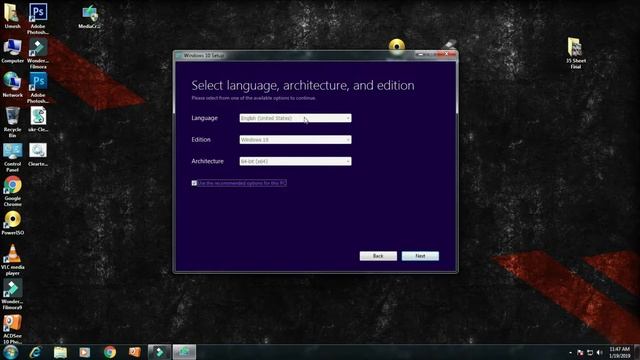Open the Control Panel desktop icon
The height and width of the screenshot is (360, 640).
(x=12, y=157)
